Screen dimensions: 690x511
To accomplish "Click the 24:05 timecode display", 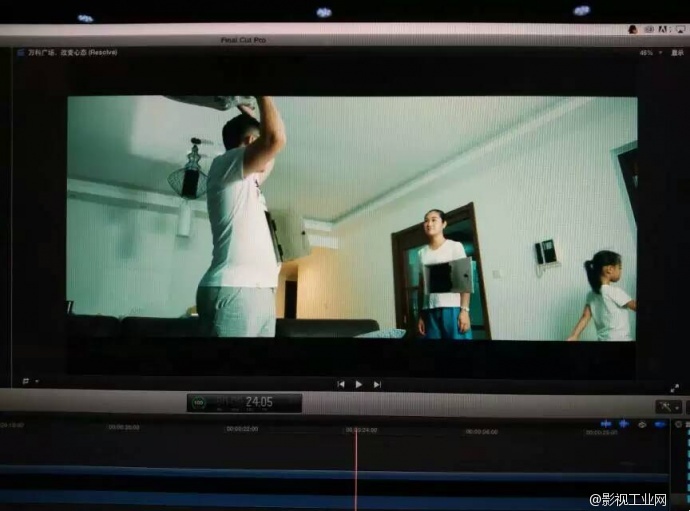I will coord(259,402).
